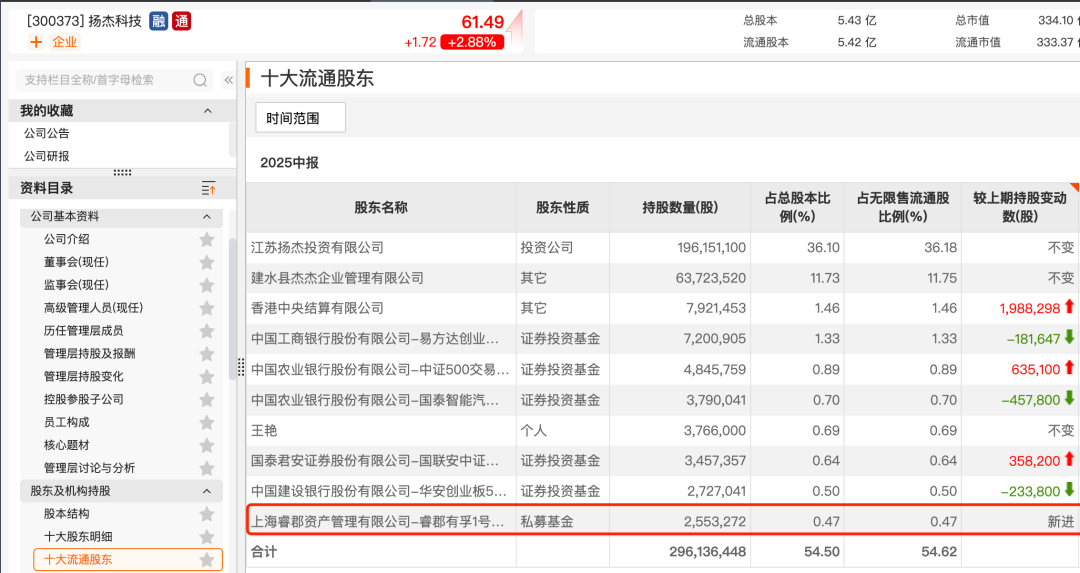
Task: Click the panel resize handle between sidebar and table
Action: pyautogui.click(x=240, y=368)
